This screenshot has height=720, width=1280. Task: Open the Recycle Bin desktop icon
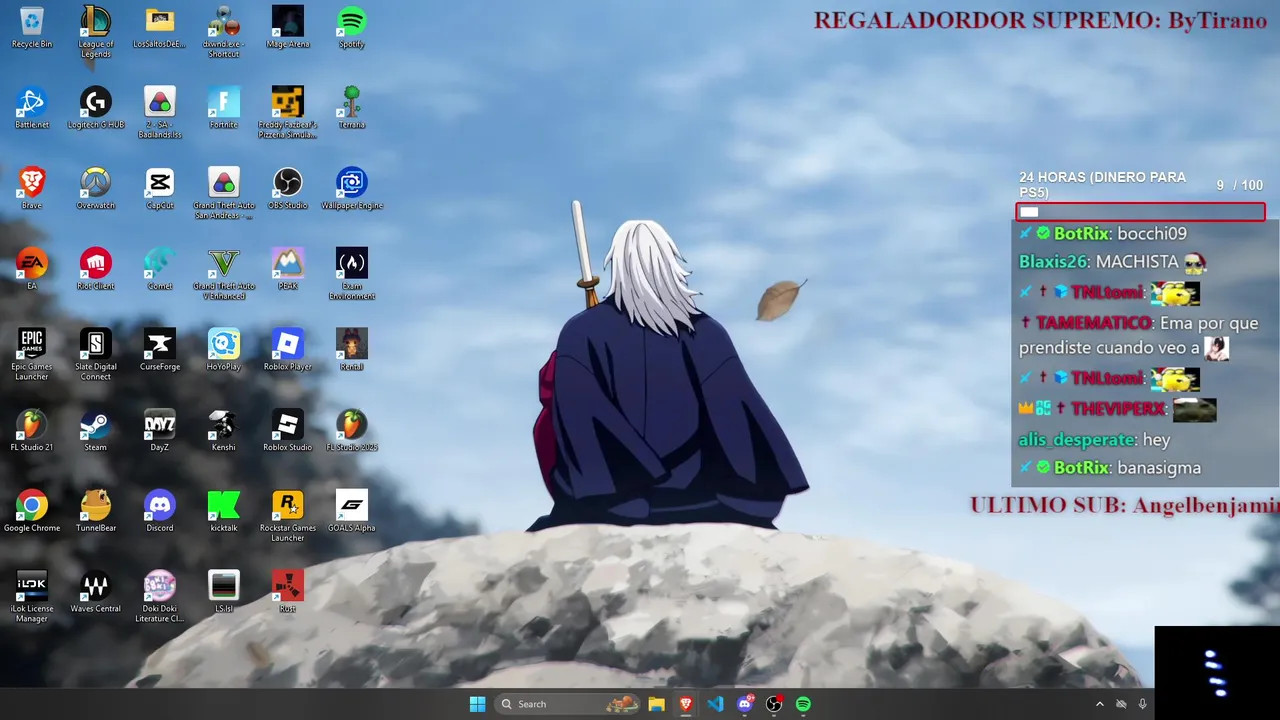point(32,27)
